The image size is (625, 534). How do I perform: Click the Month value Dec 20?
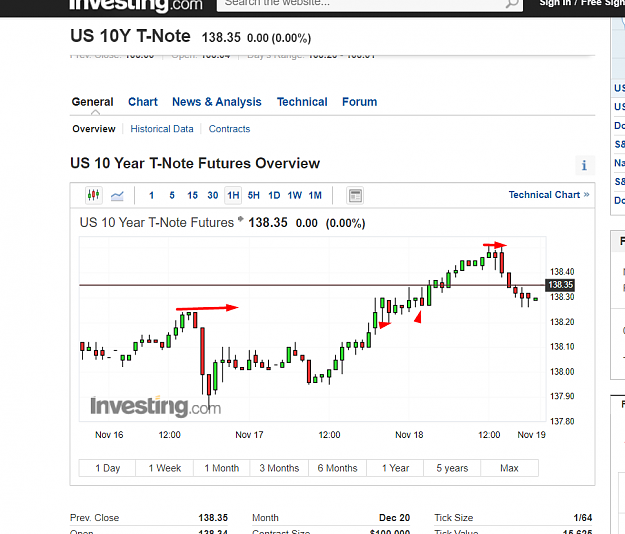(x=394, y=518)
